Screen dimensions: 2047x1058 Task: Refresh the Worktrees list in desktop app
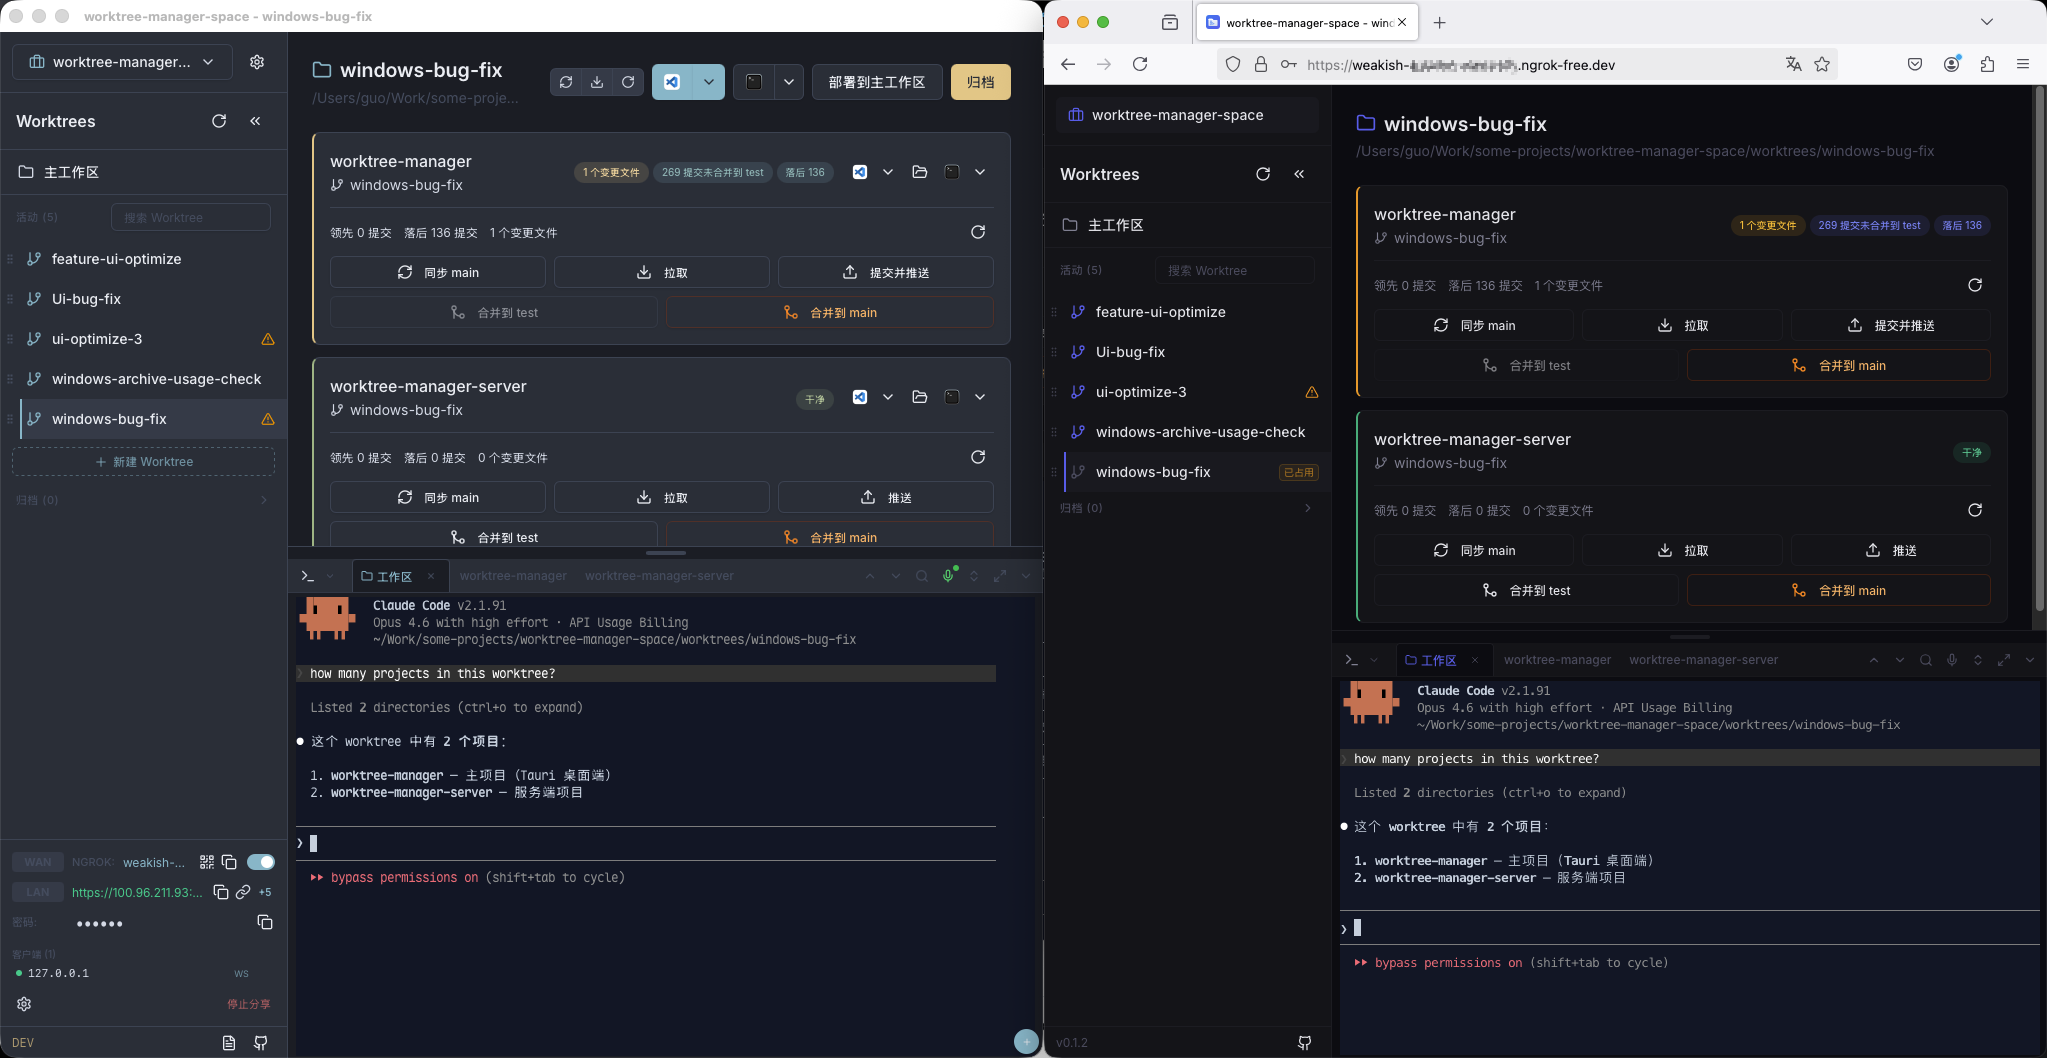[219, 121]
